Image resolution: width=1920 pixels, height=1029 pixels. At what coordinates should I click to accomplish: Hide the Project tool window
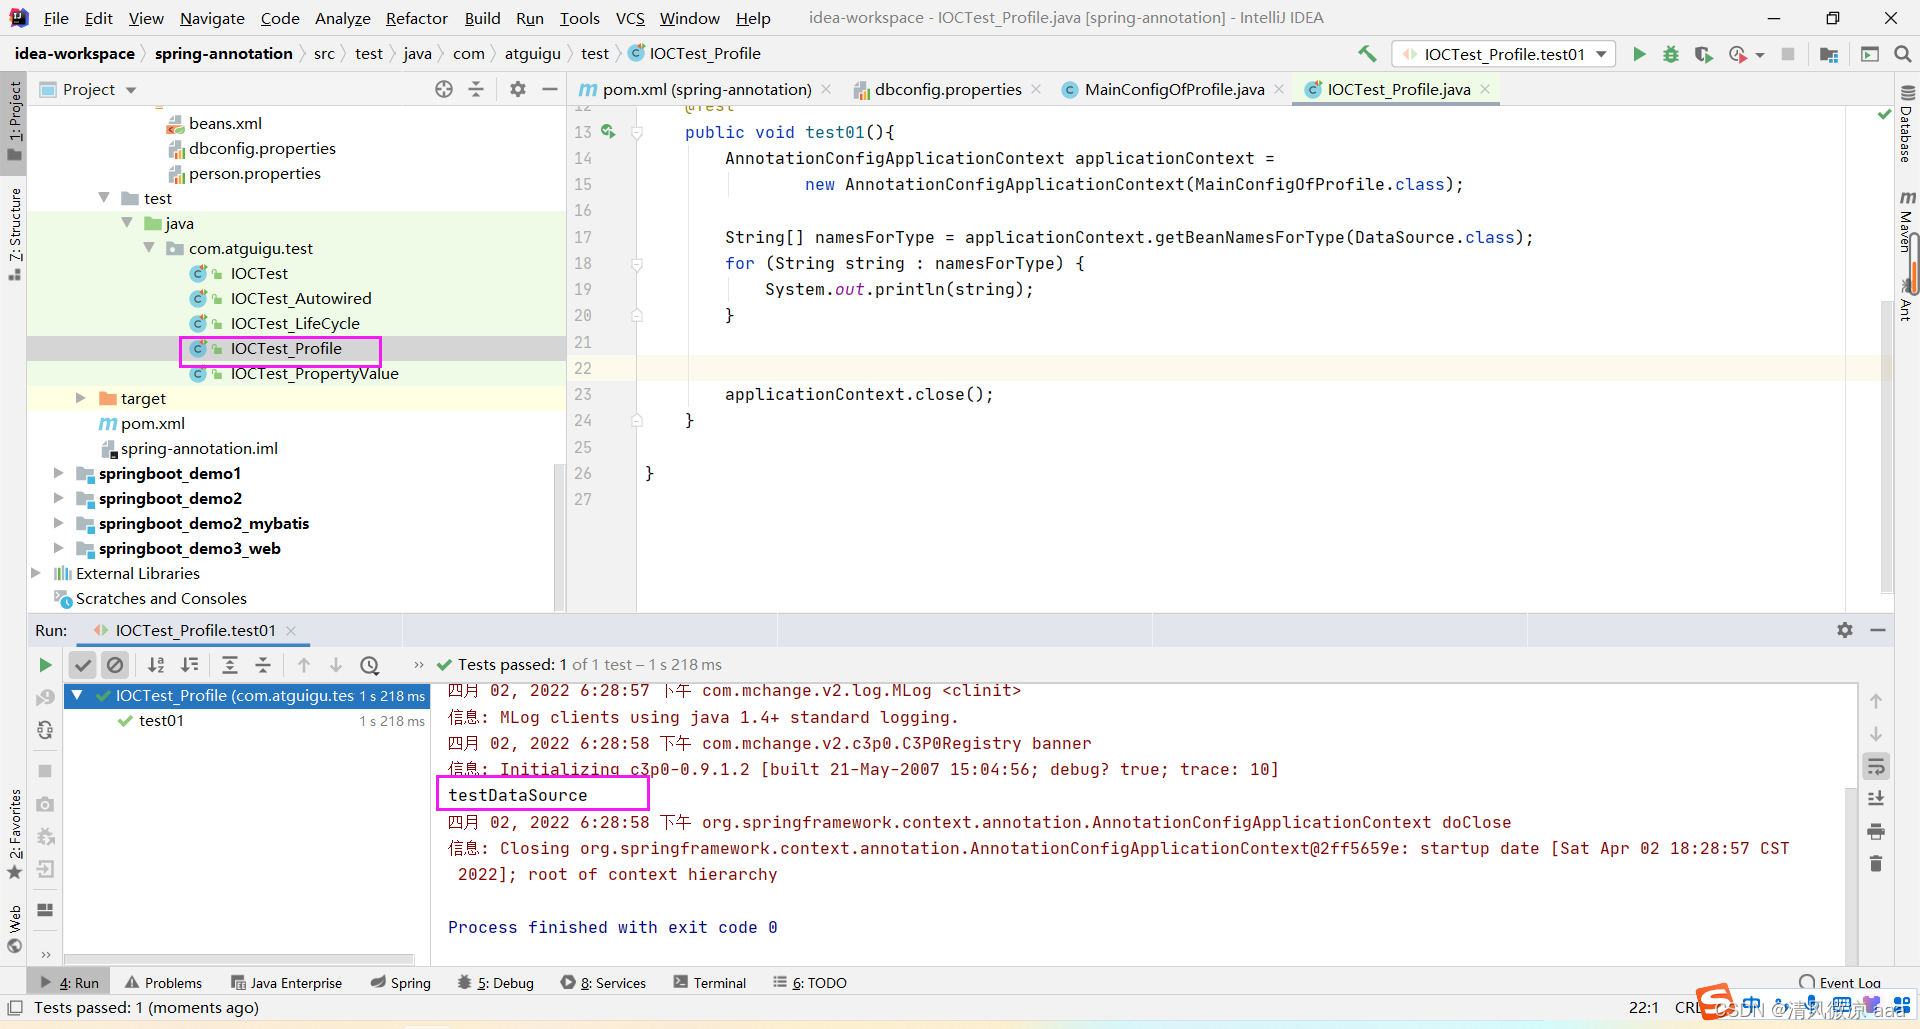click(x=550, y=89)
